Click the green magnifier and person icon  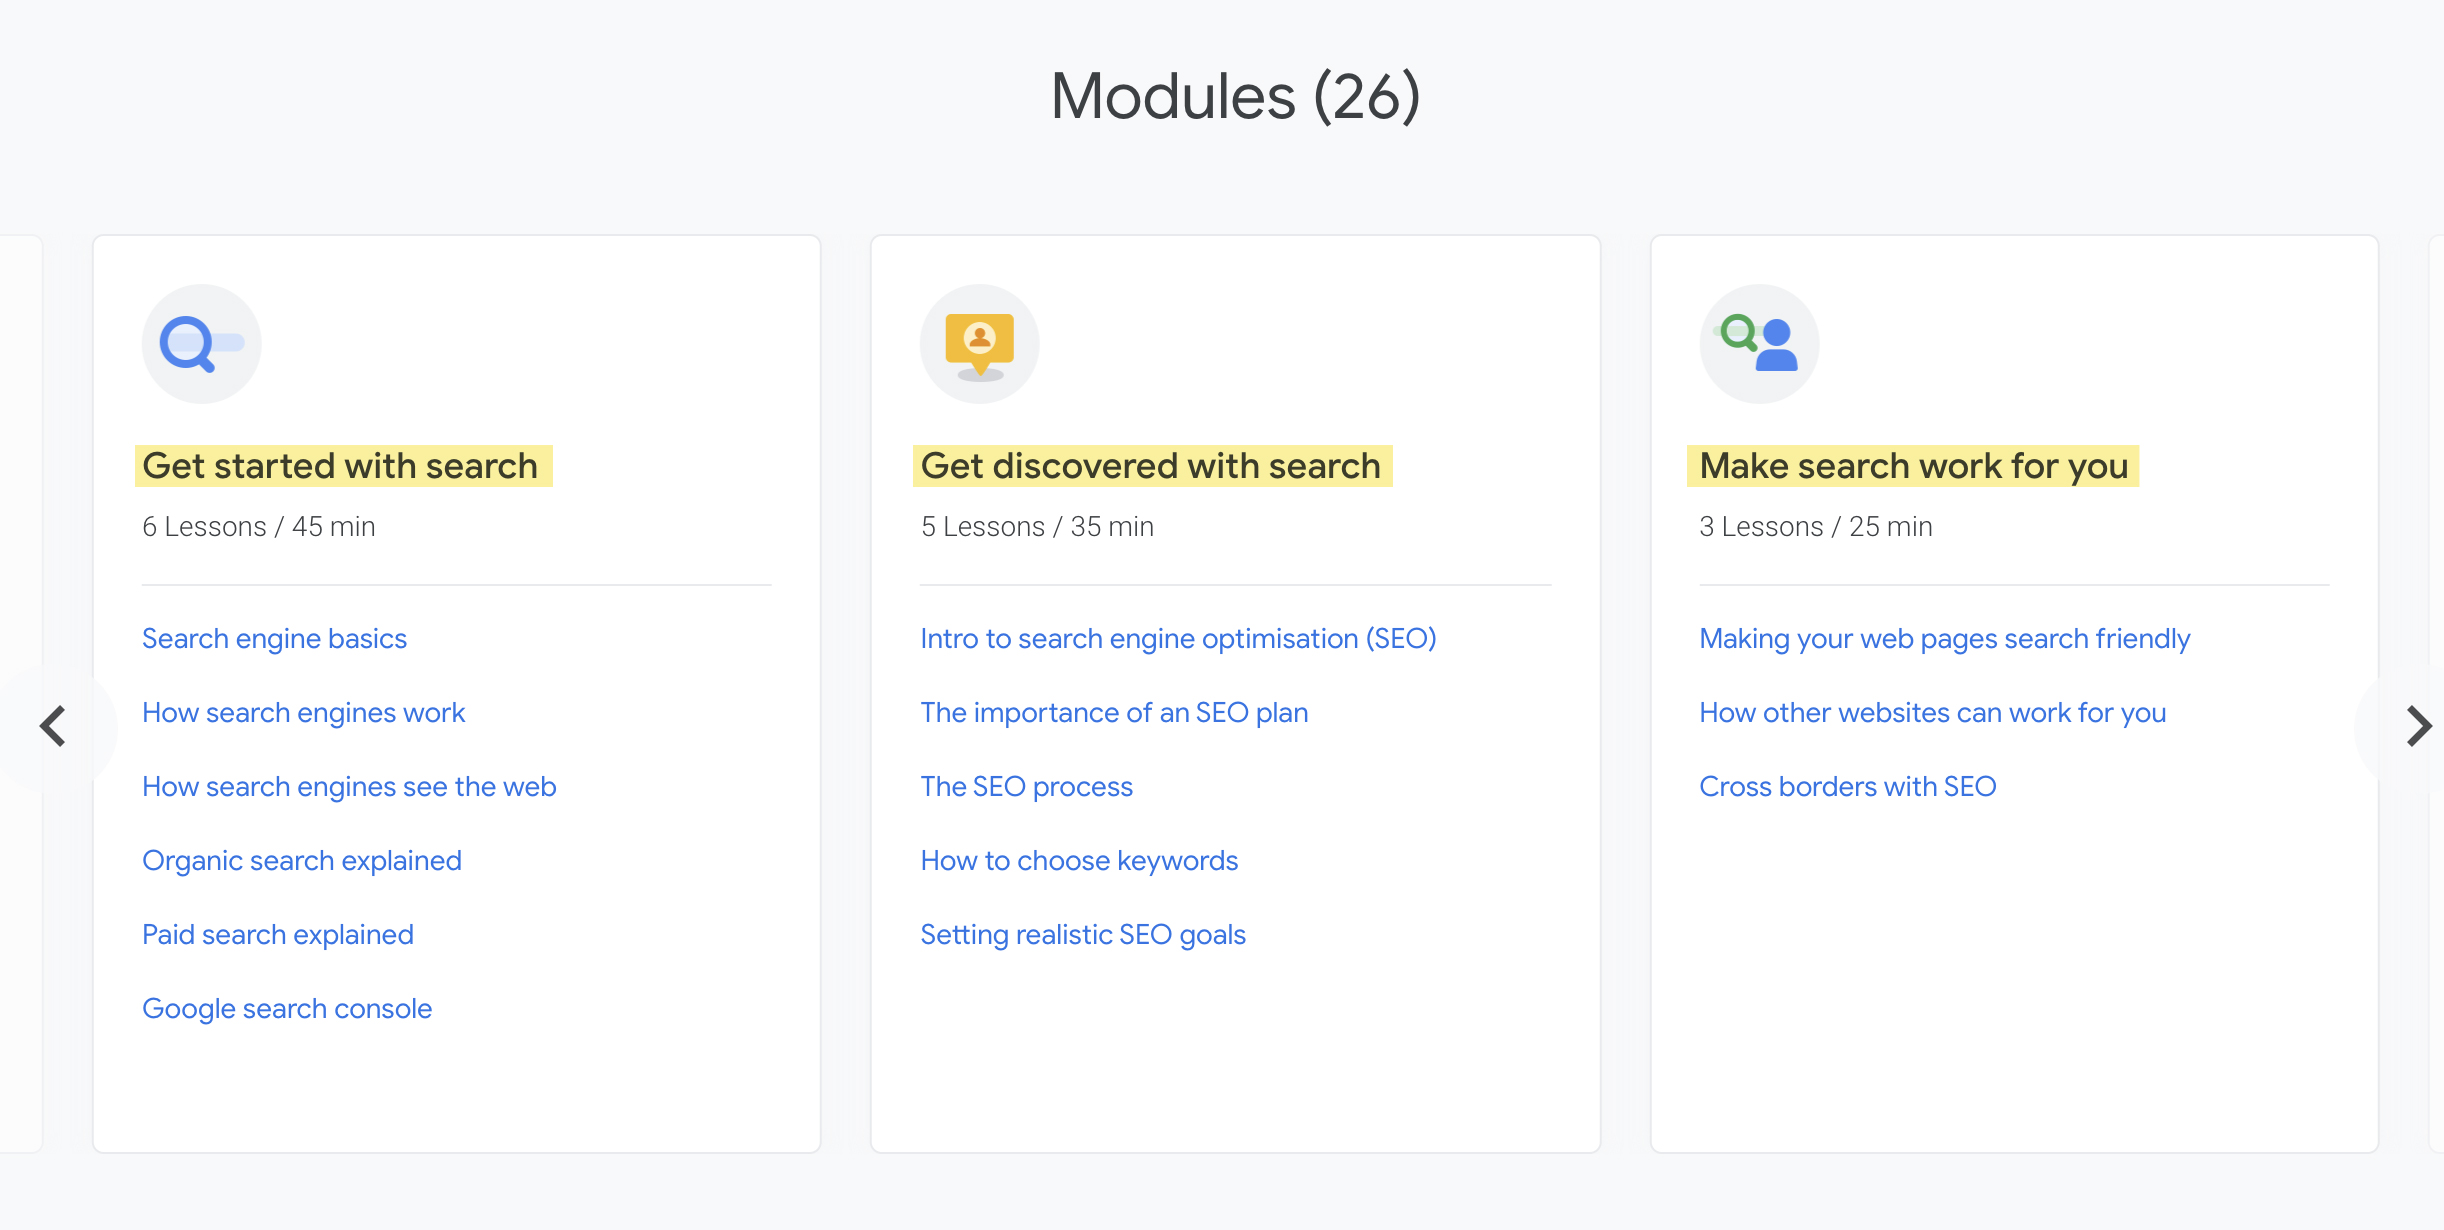(x=1759, y=344)
